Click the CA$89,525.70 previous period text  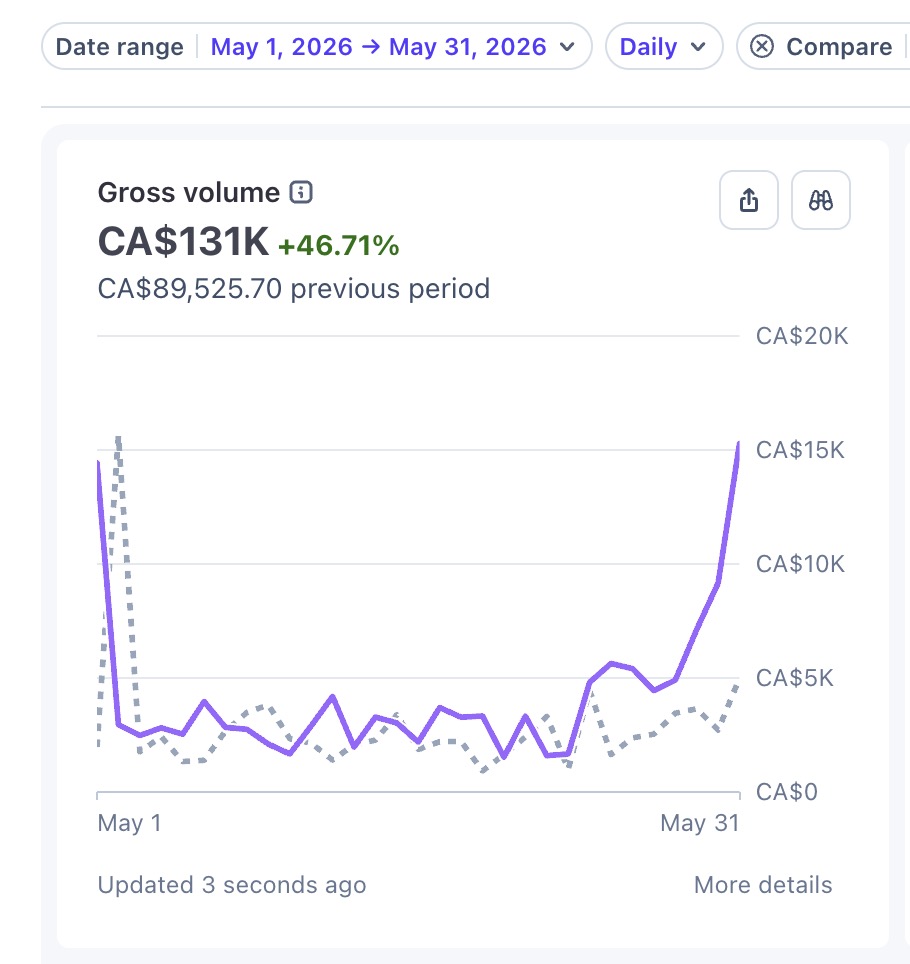(x=294, y=288)
